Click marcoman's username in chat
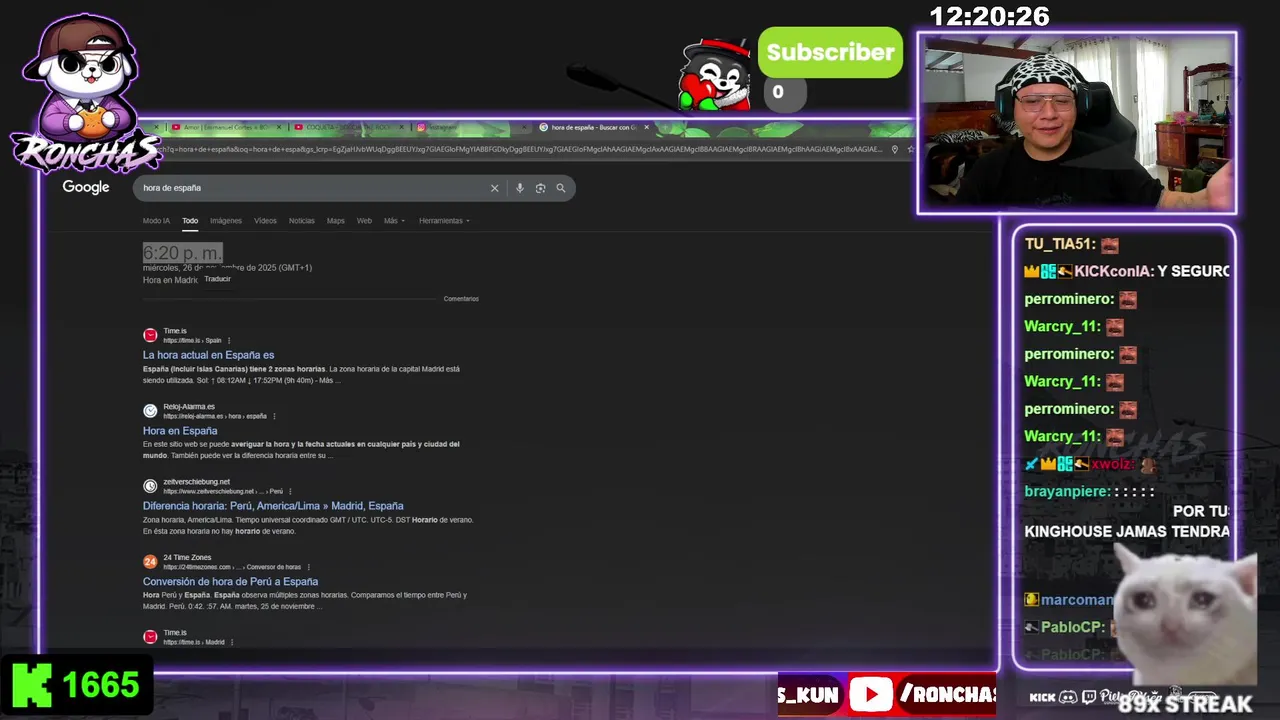The width and height of the screenshot is (1280, 720). coord(1077,600)
